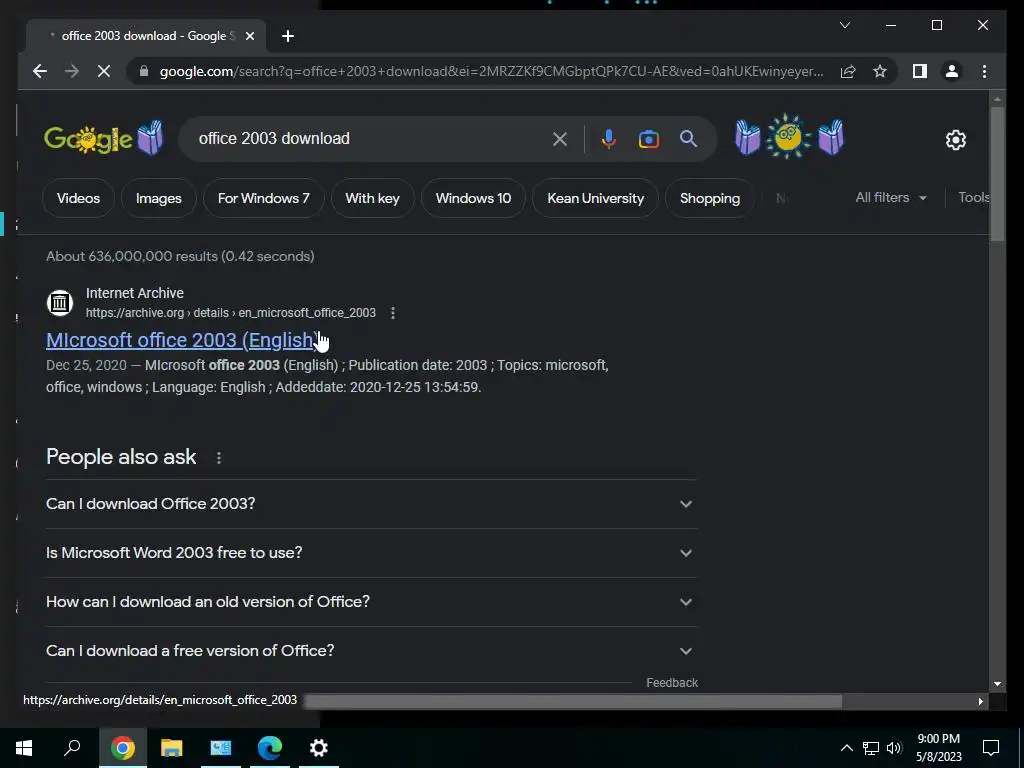Open Settings gear from the taskbar
This screenshot has width=1024, height=768.
319,748
